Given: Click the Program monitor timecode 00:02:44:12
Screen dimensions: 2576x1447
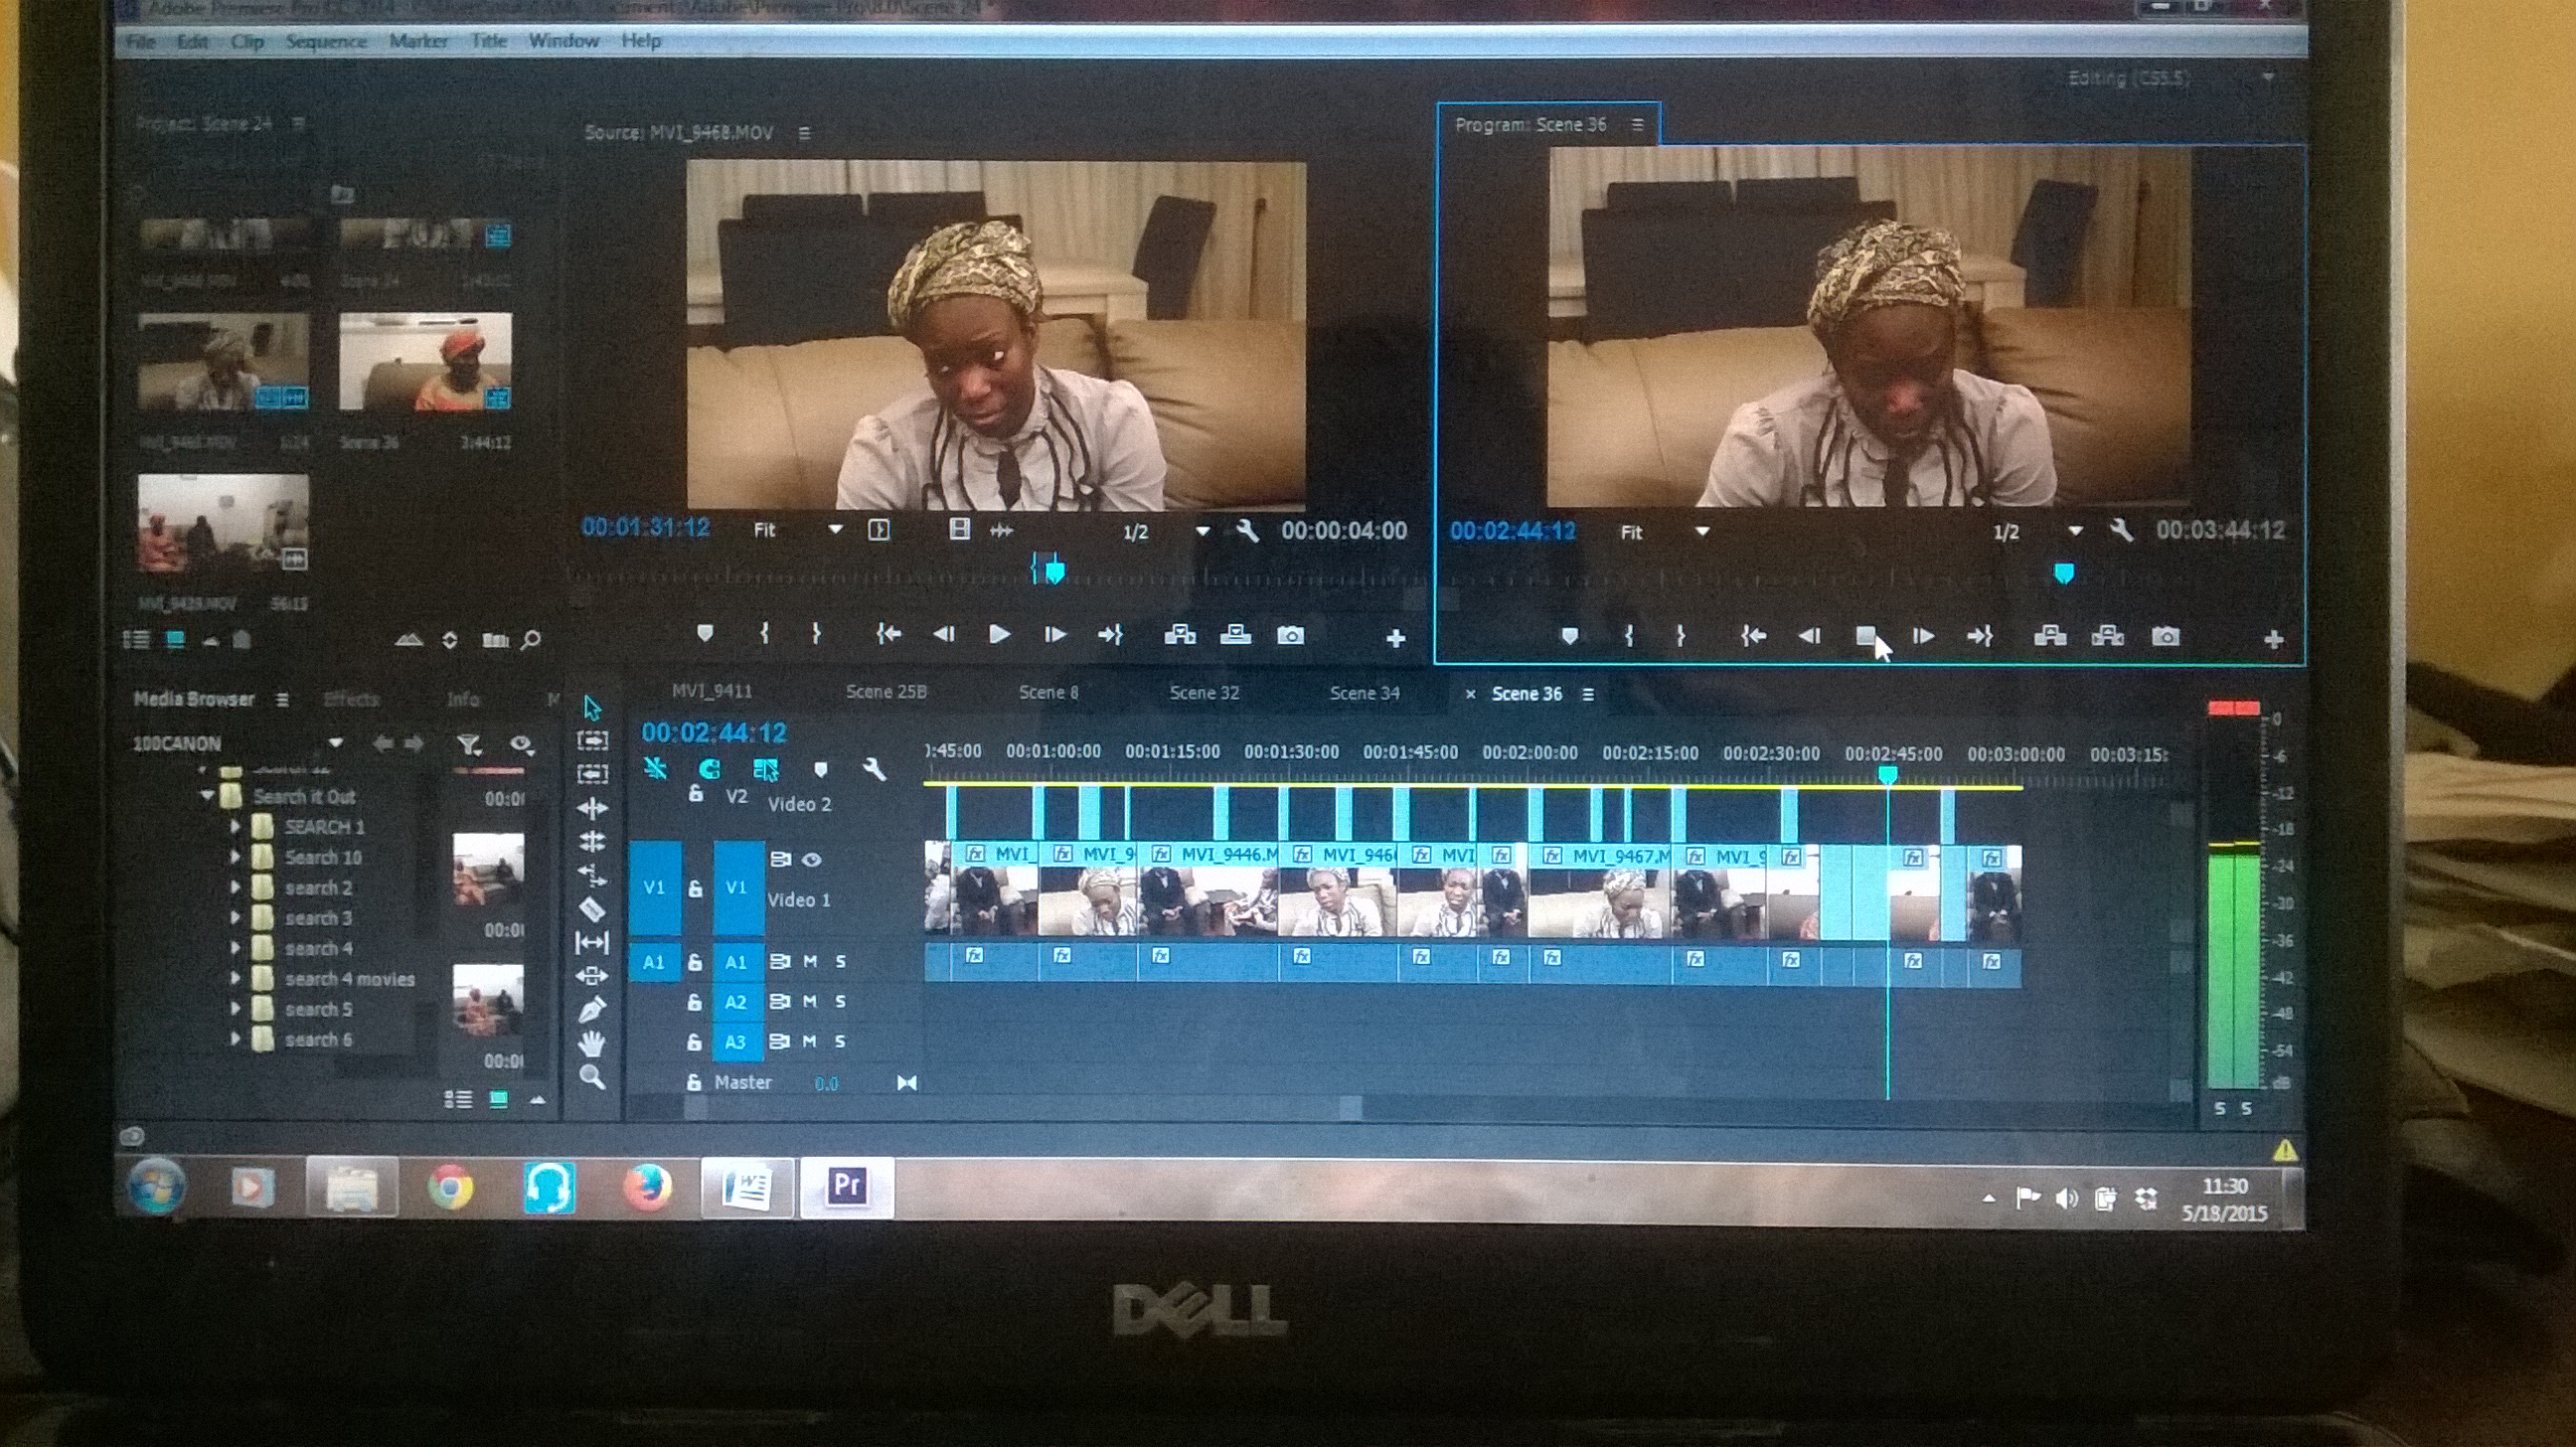Looking at the screenshot, I should click(1512, 531).
